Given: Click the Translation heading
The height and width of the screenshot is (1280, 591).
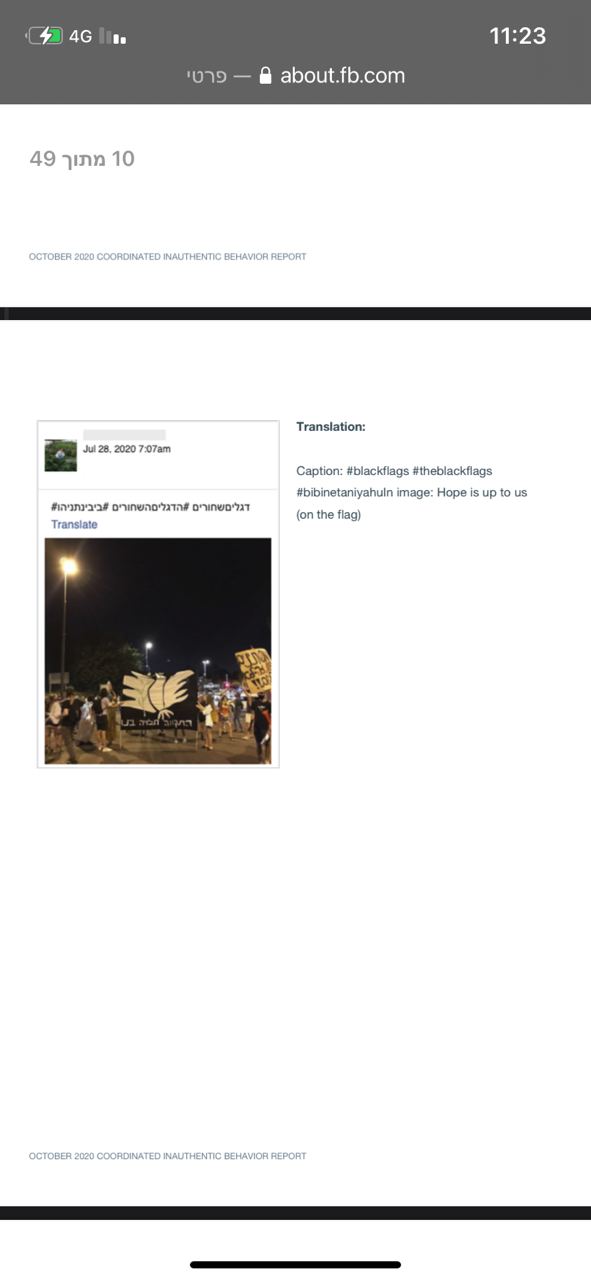Looking at the screenshot, I should pos(331,427).
